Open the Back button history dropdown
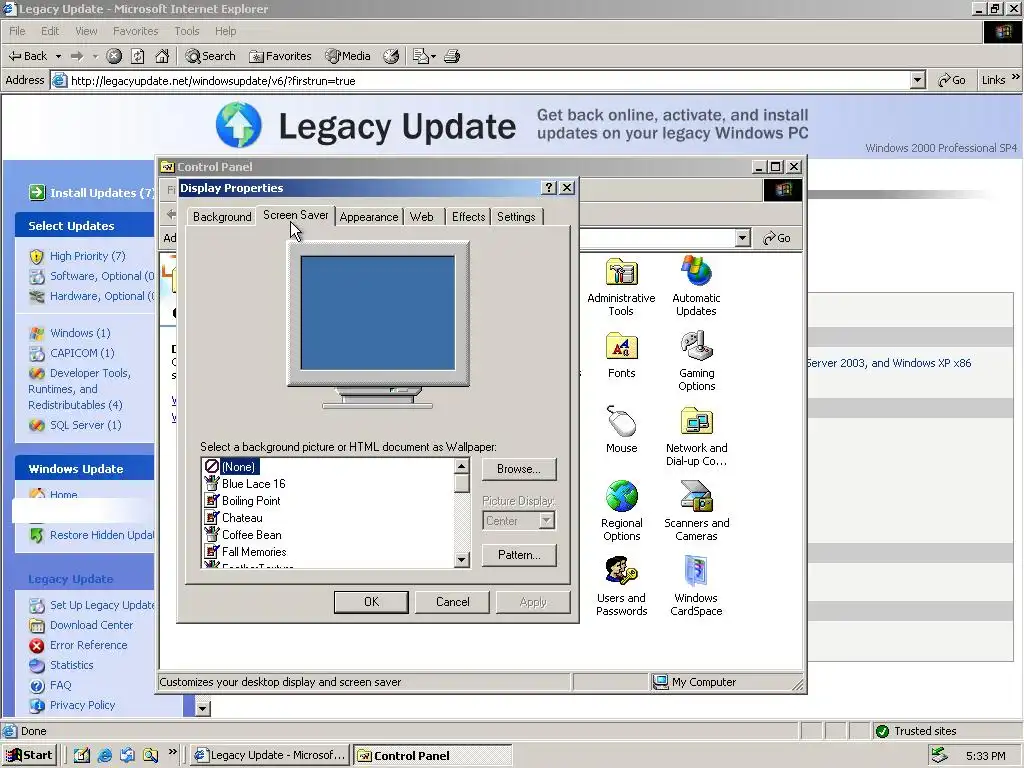The image size is (1024, 768). click(x=58, y=56)
